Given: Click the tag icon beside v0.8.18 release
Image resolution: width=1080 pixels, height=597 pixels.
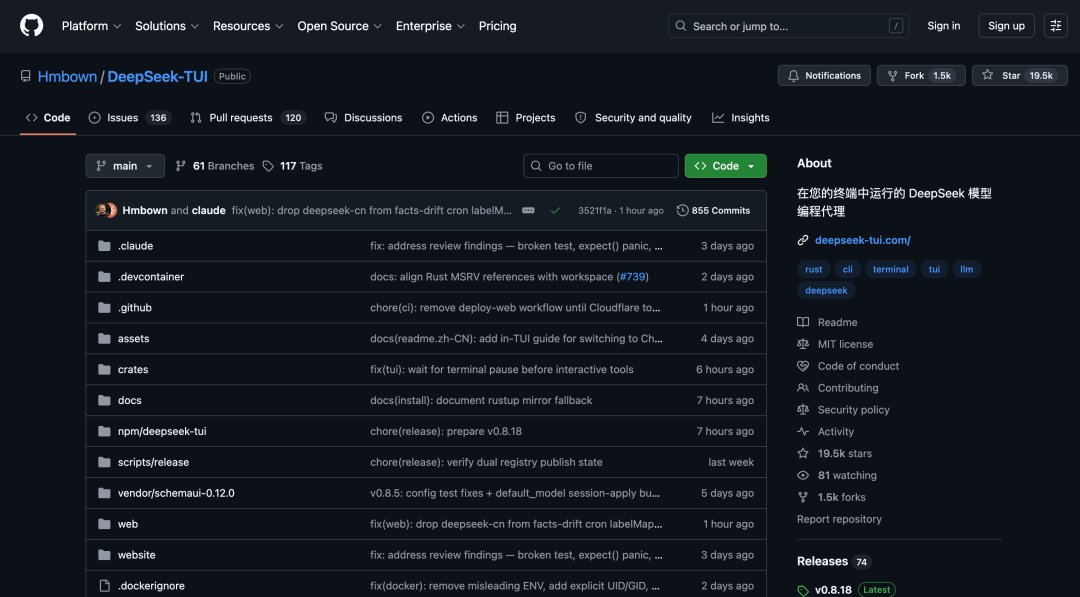Looking at the screenshot, I should [x=802, y=590].
